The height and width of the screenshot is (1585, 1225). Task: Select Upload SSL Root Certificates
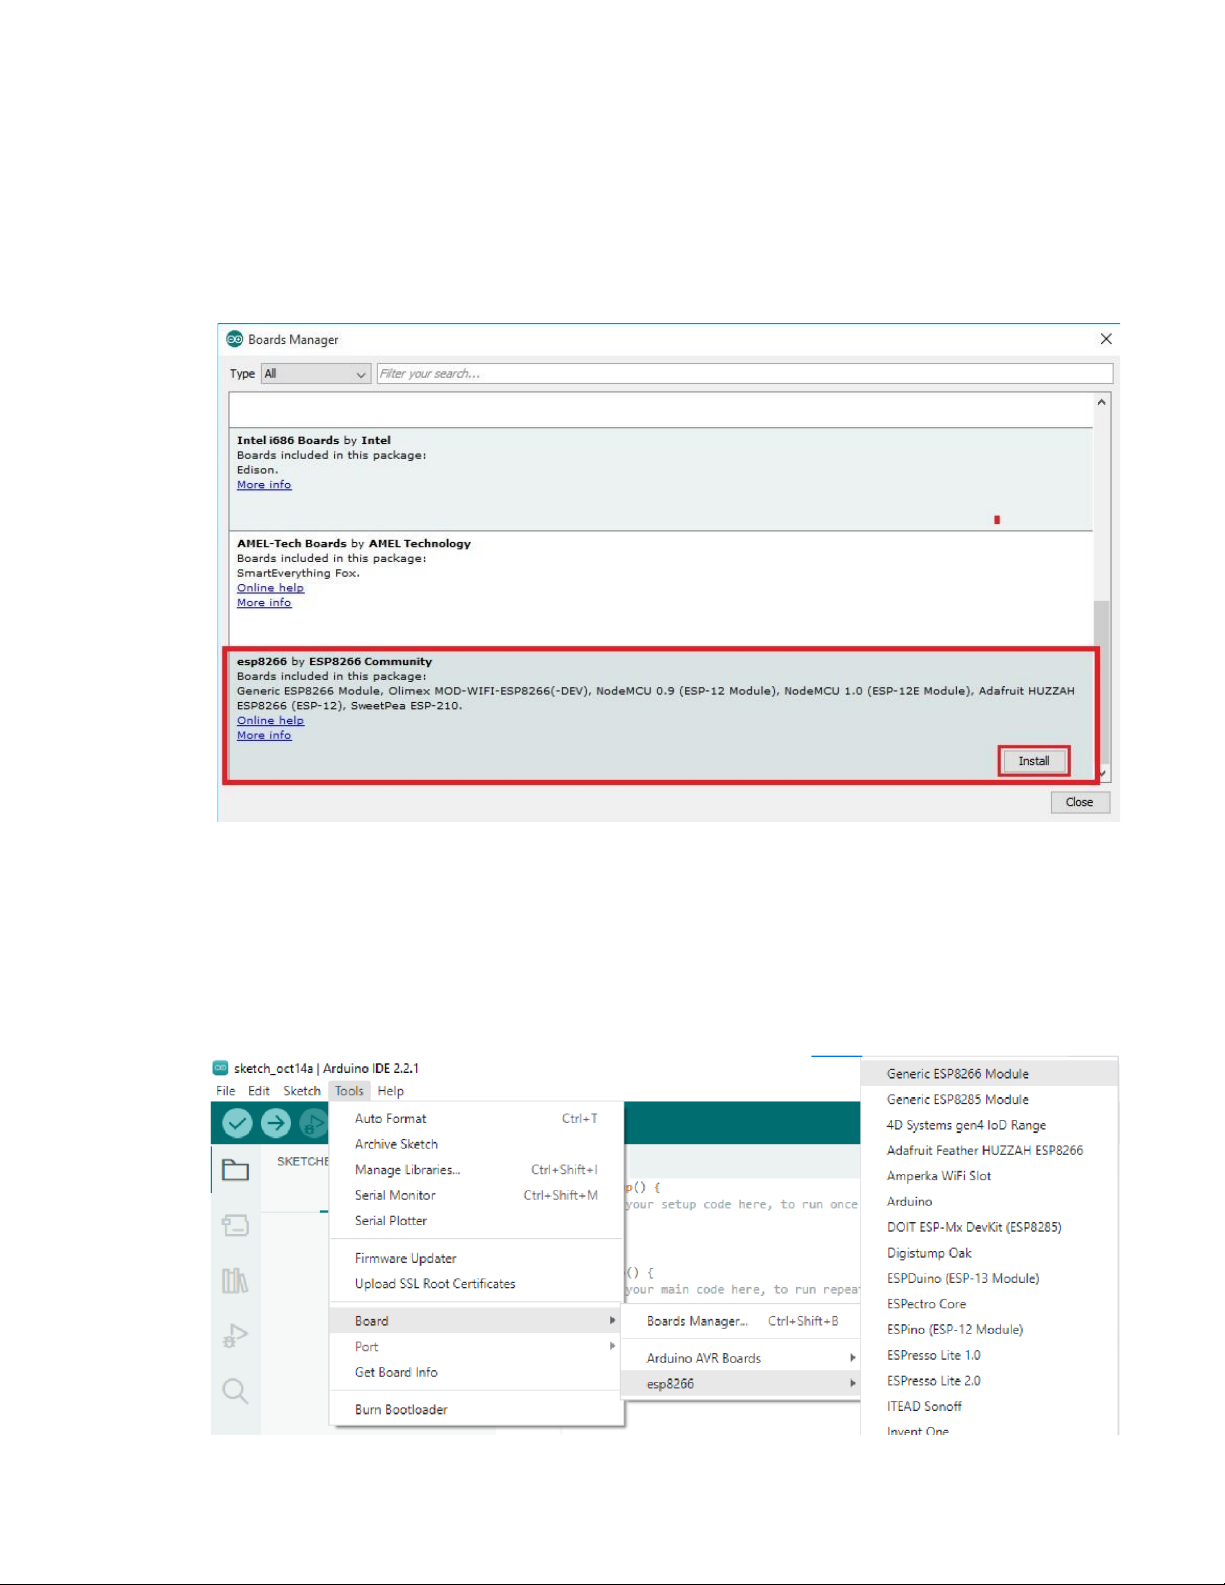(x=476, y=1284)
